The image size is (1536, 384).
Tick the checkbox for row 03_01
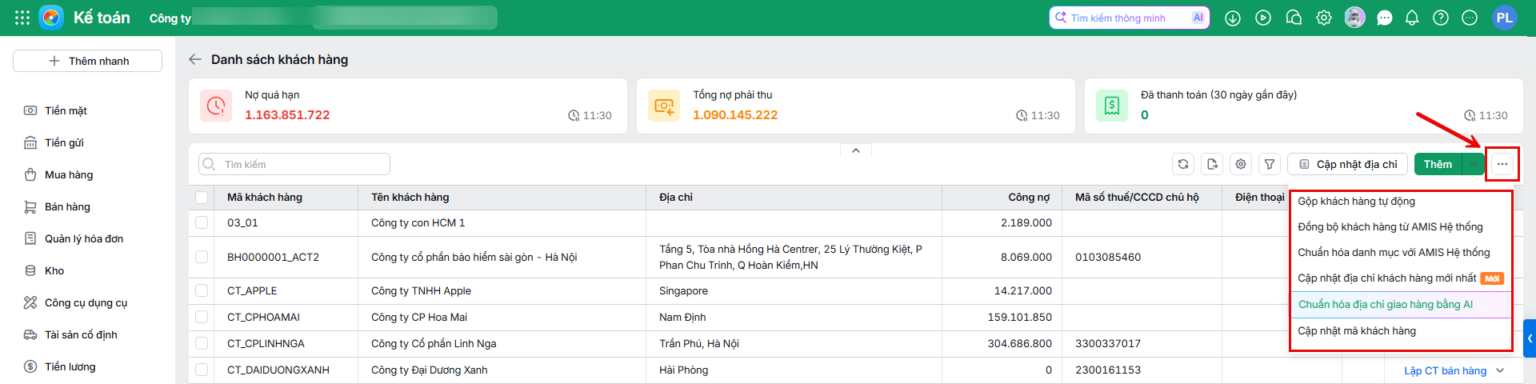[x=202, y=222]
